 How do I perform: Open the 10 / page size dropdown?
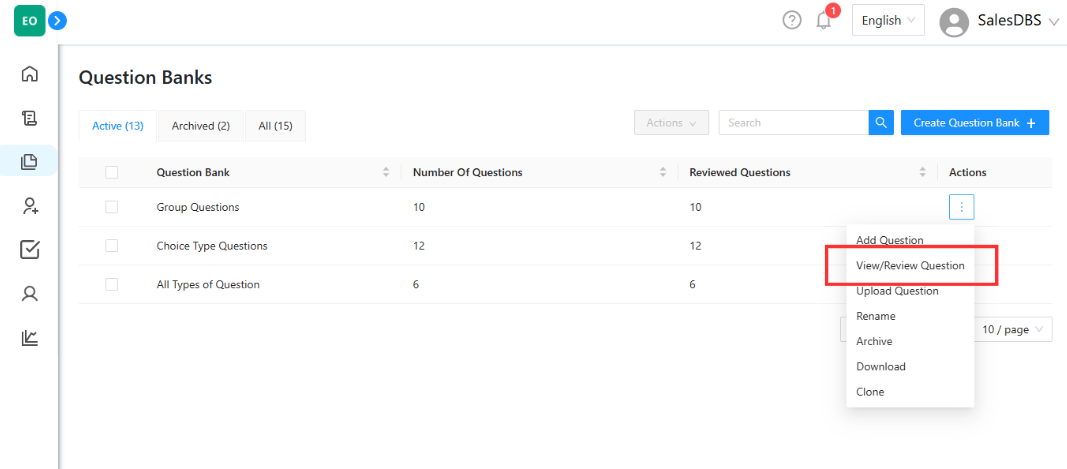[x=1012, y=330]
